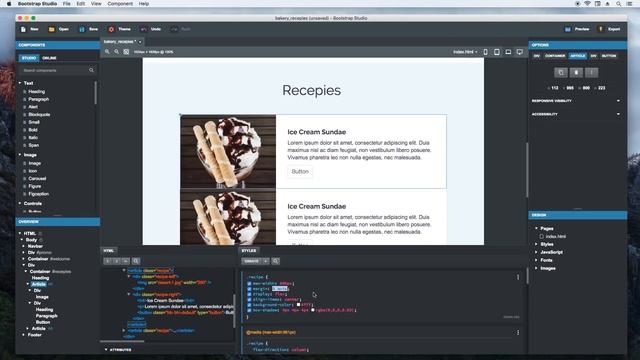Toggle the box-shadow property checkbox

(249, 310)
